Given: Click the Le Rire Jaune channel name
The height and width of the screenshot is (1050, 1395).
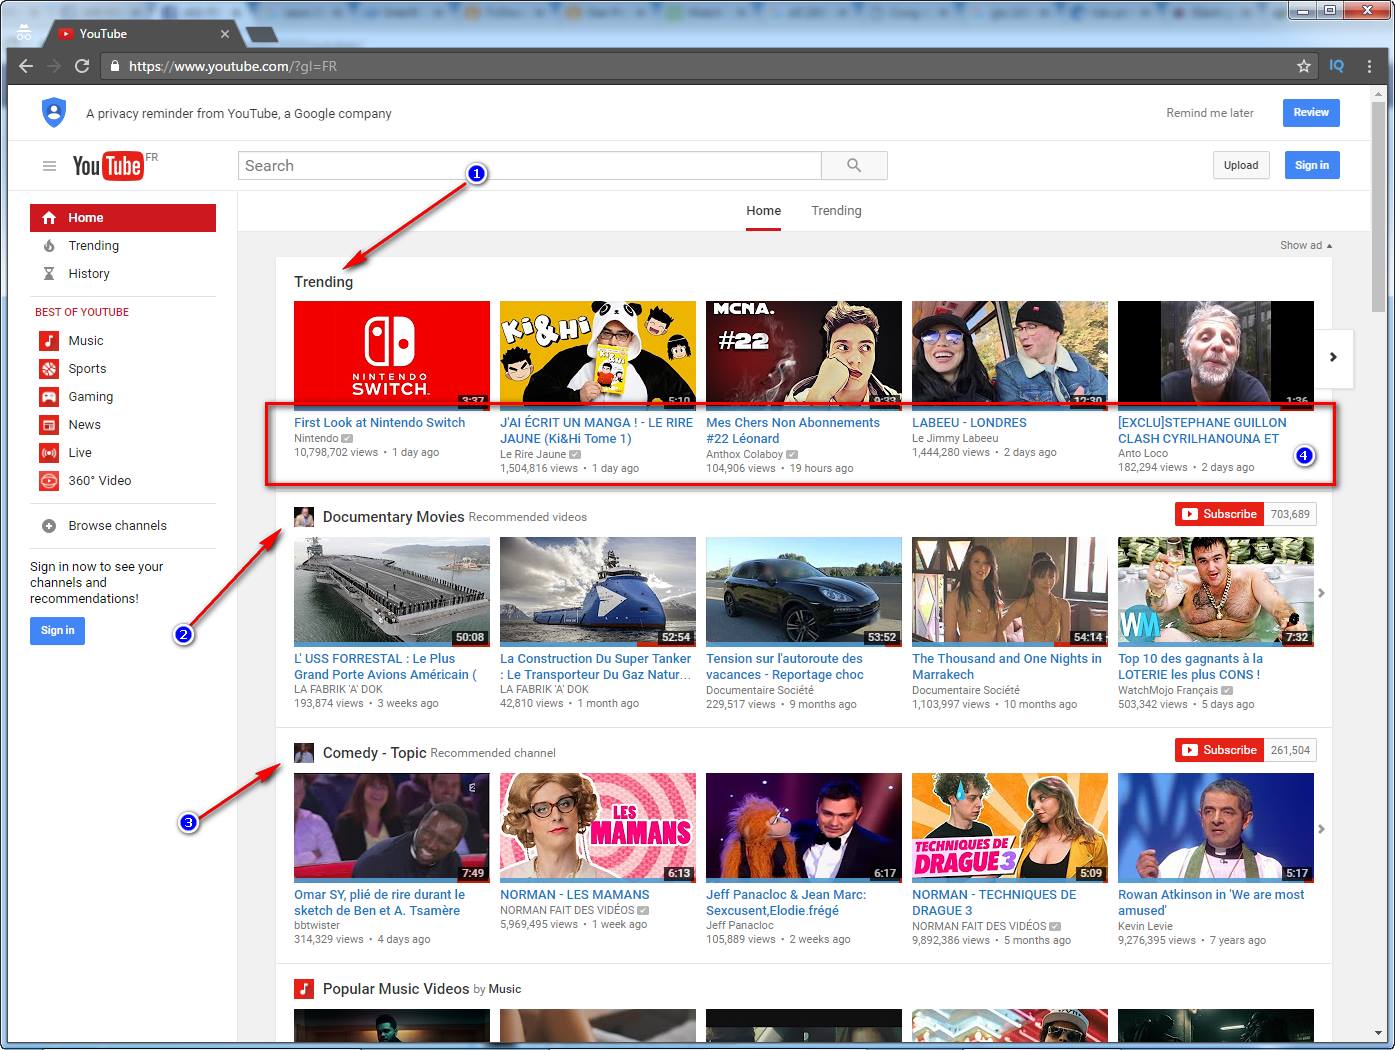Looking at the screenshot, I should pos(533,454).
